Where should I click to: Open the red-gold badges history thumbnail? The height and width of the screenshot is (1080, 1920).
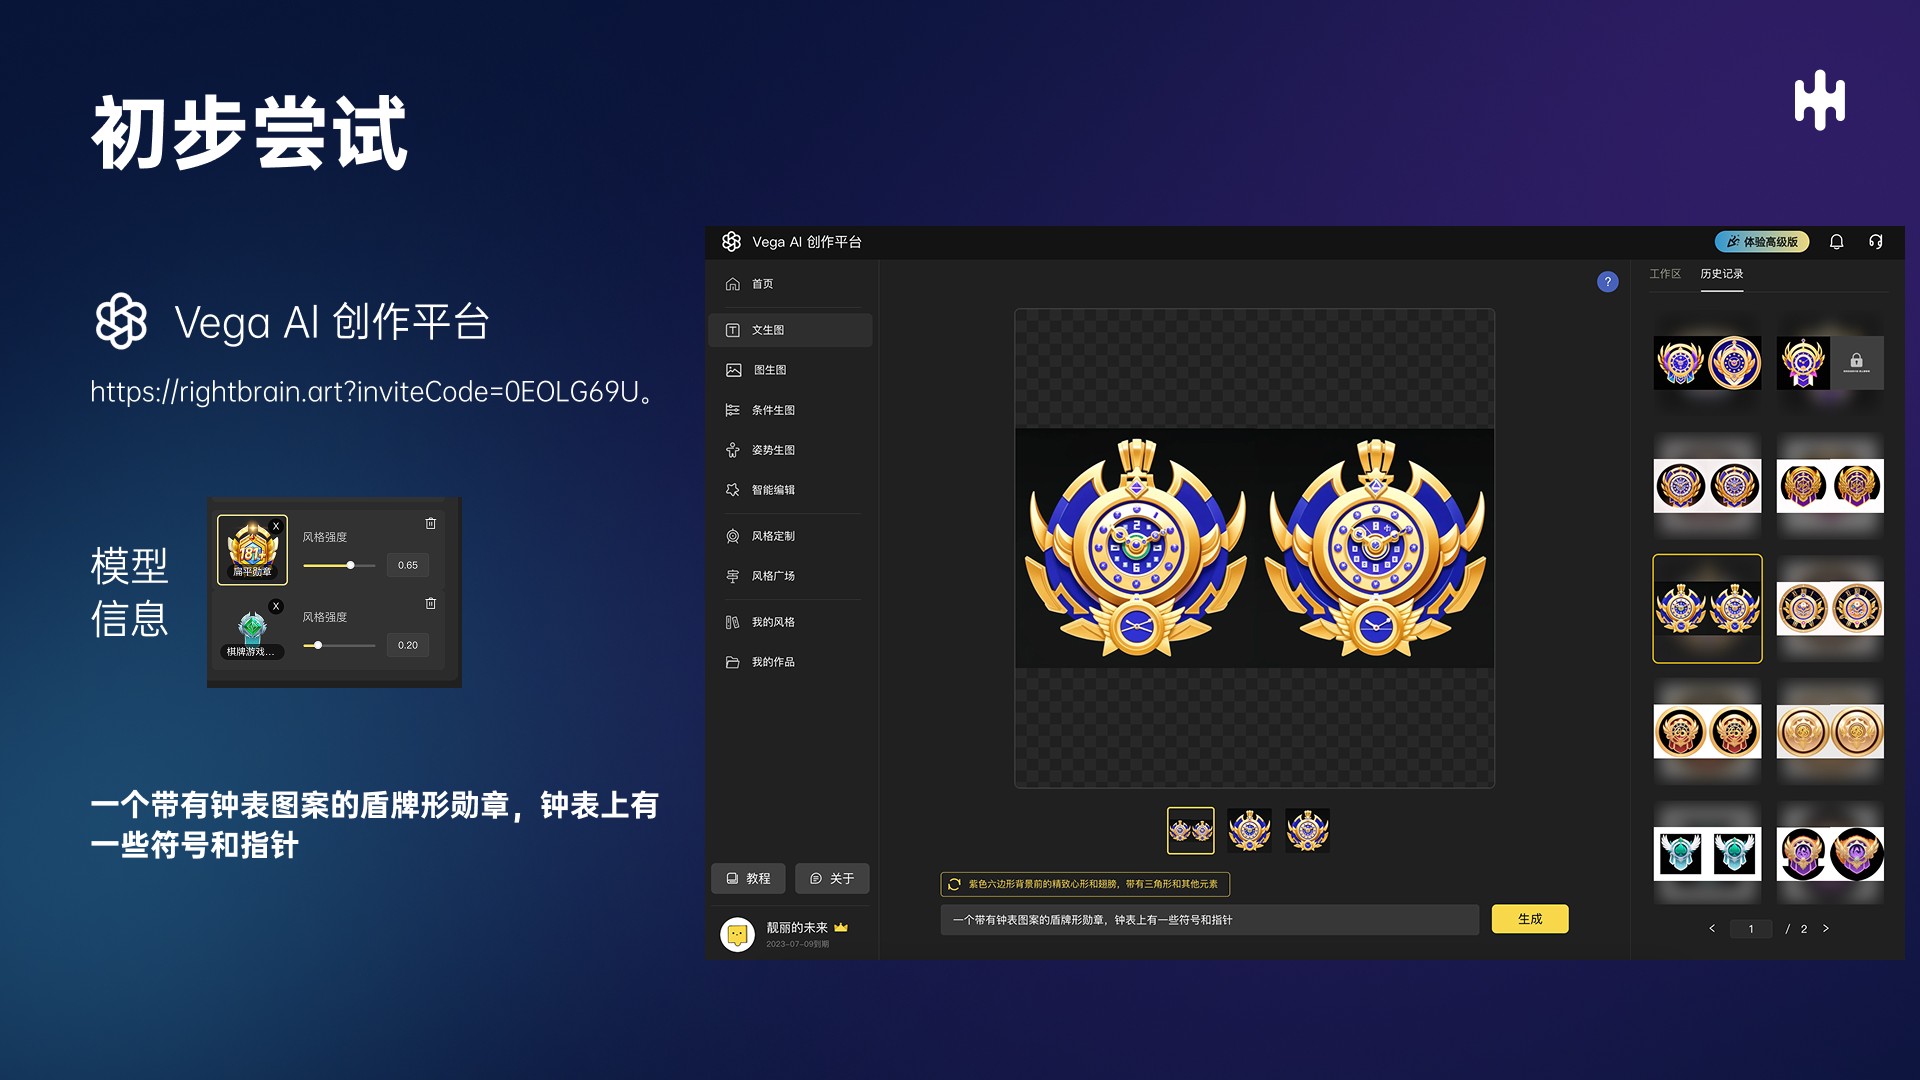point(1707,731)
